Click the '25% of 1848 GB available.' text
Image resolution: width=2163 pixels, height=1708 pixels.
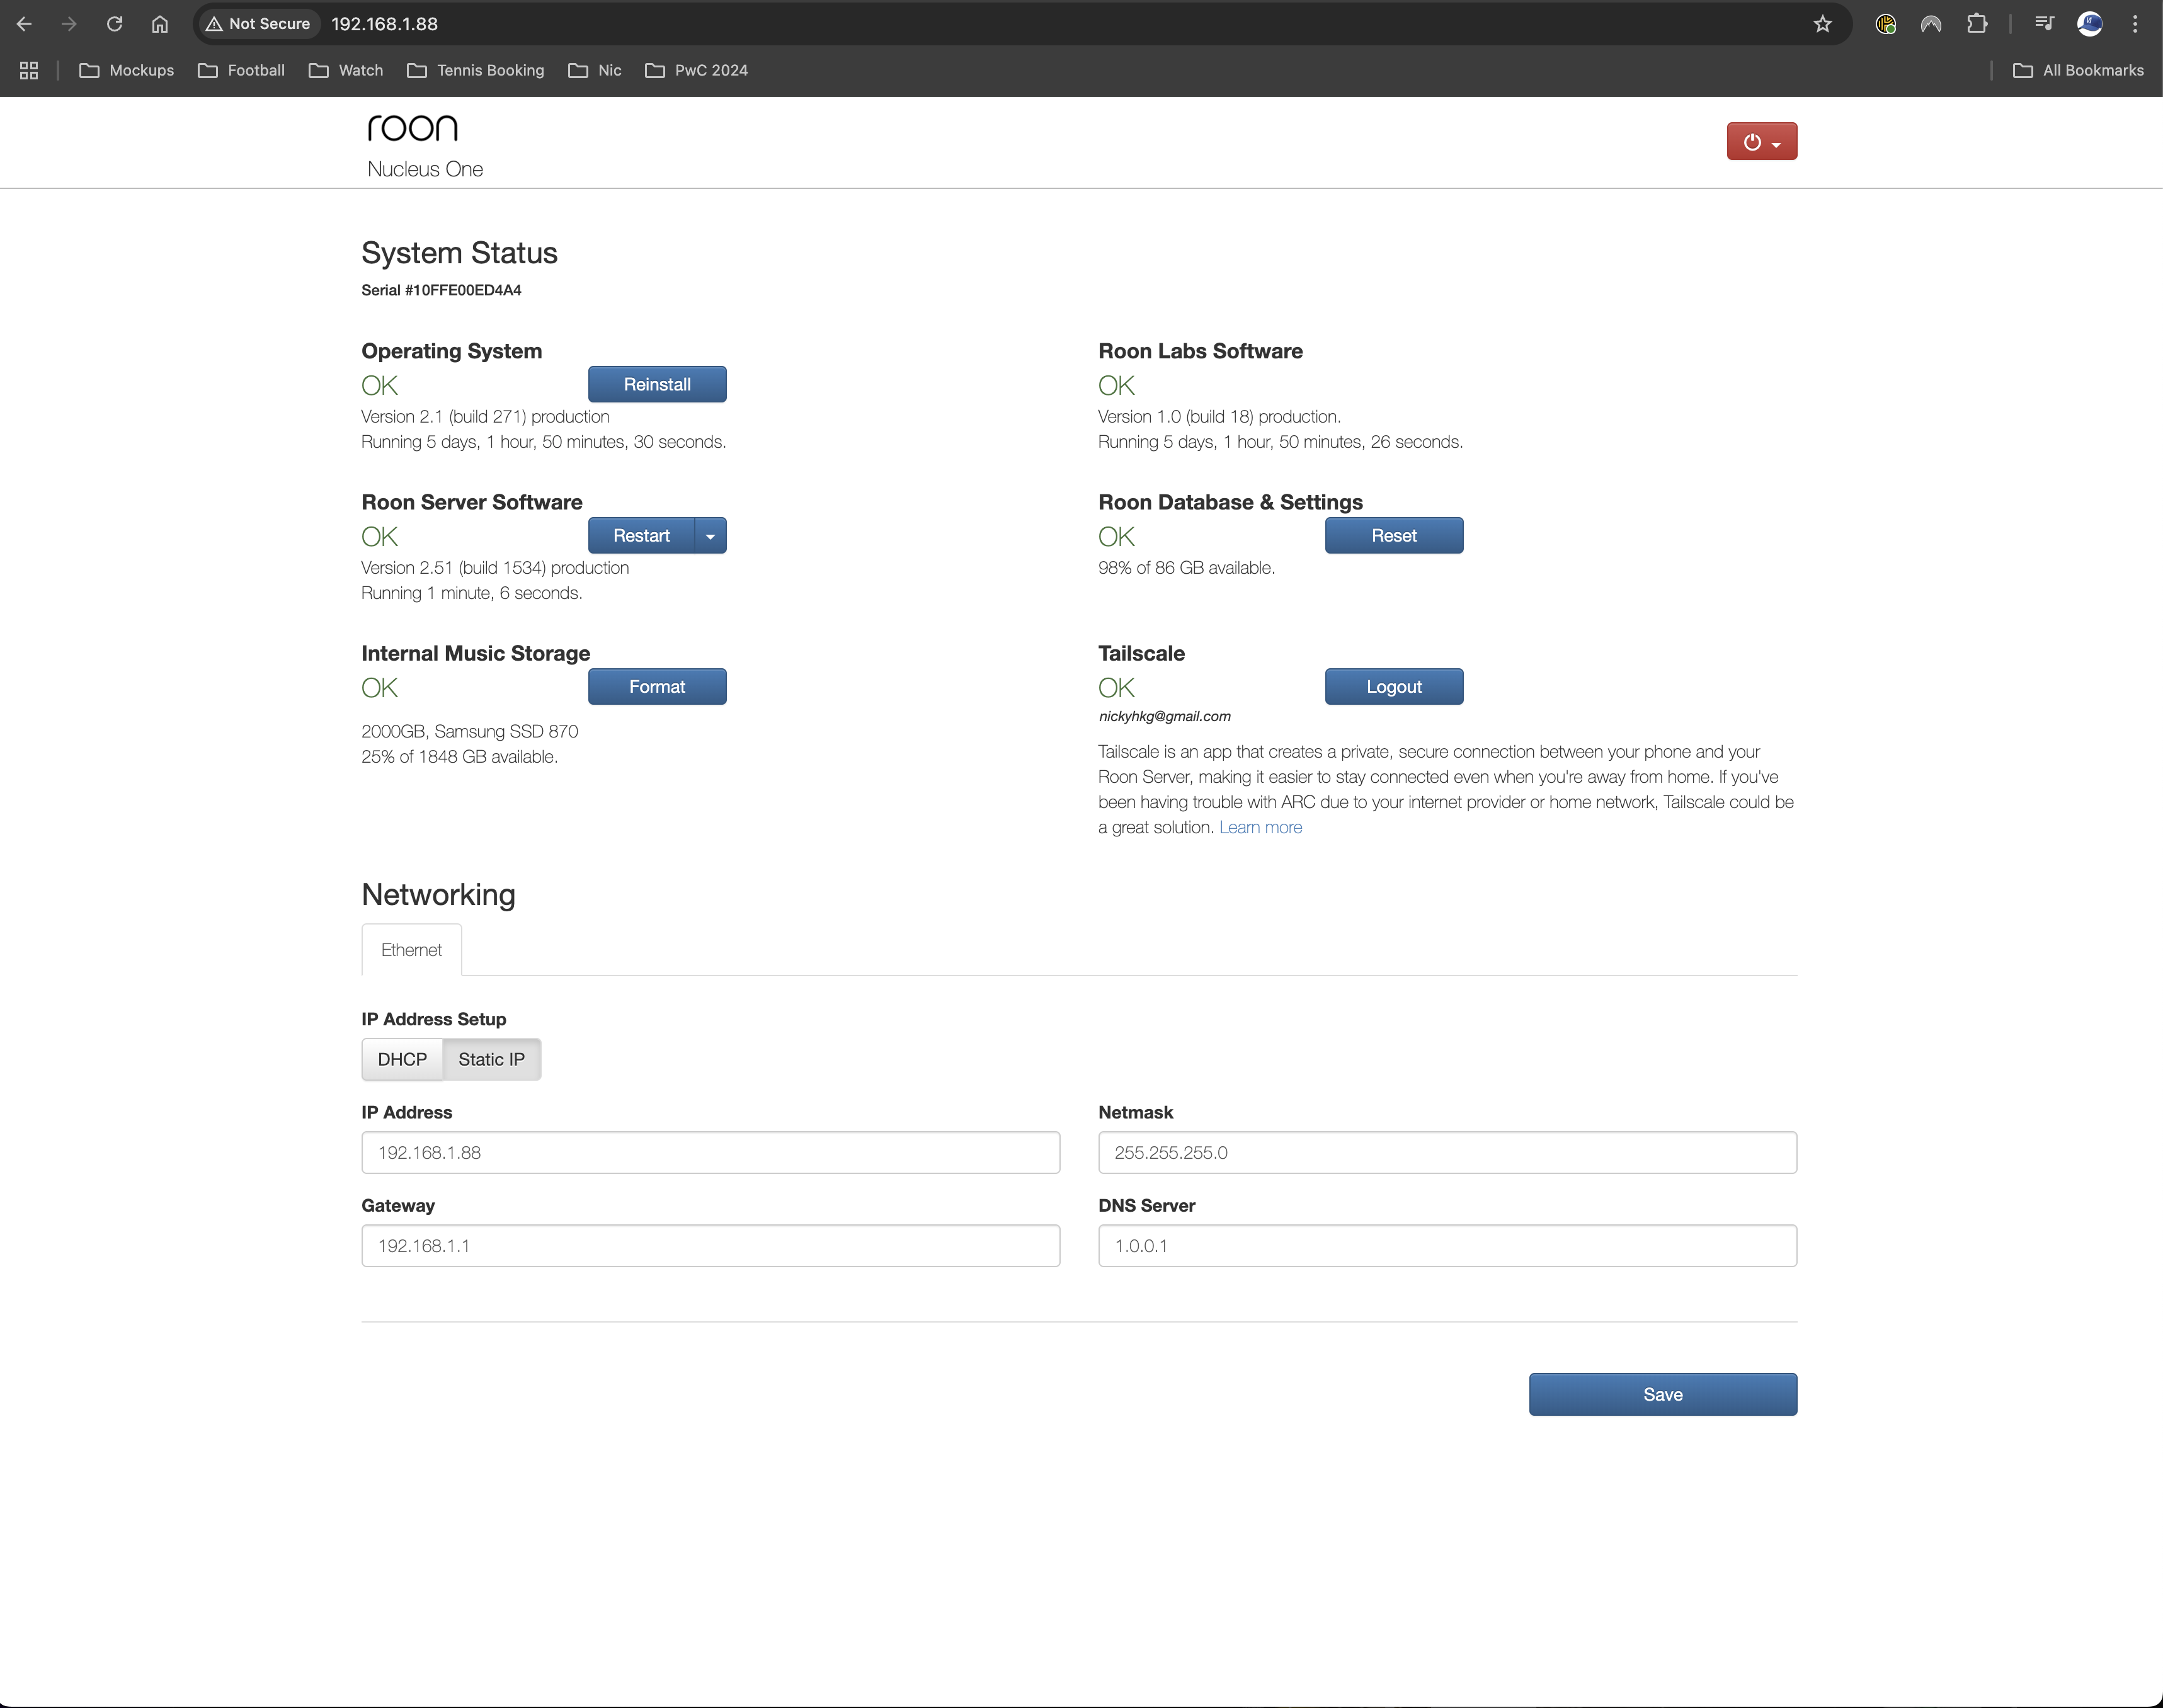pyautogui.click(x=460, y=757)
